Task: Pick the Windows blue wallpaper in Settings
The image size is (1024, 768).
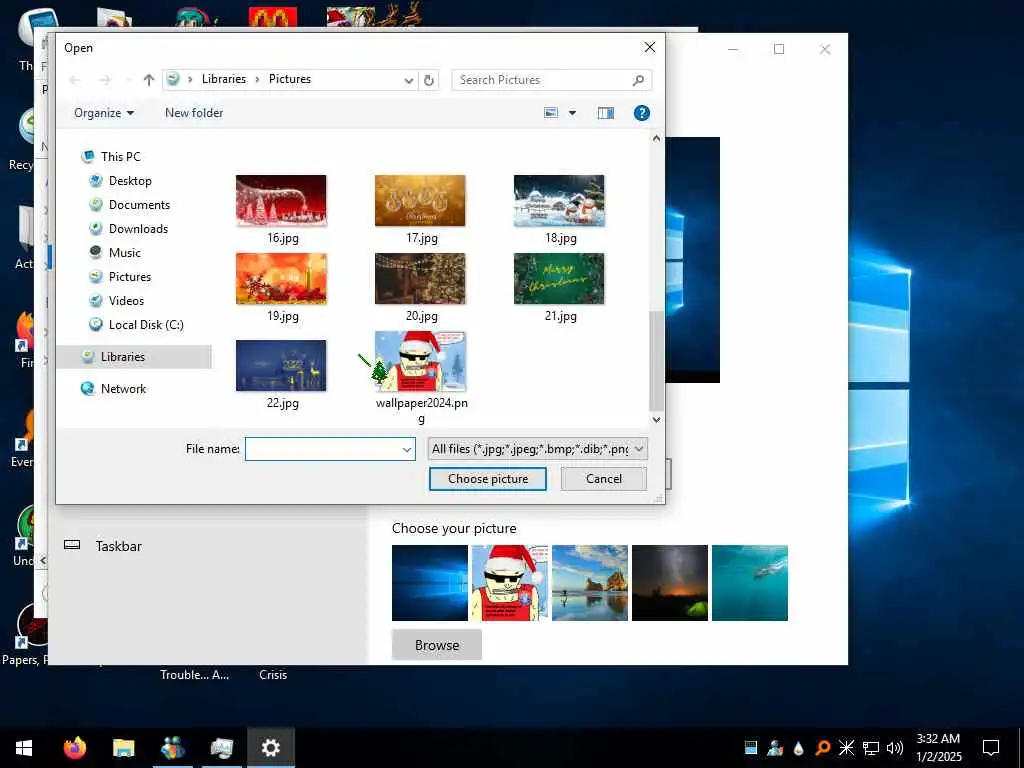Action: 430,583
